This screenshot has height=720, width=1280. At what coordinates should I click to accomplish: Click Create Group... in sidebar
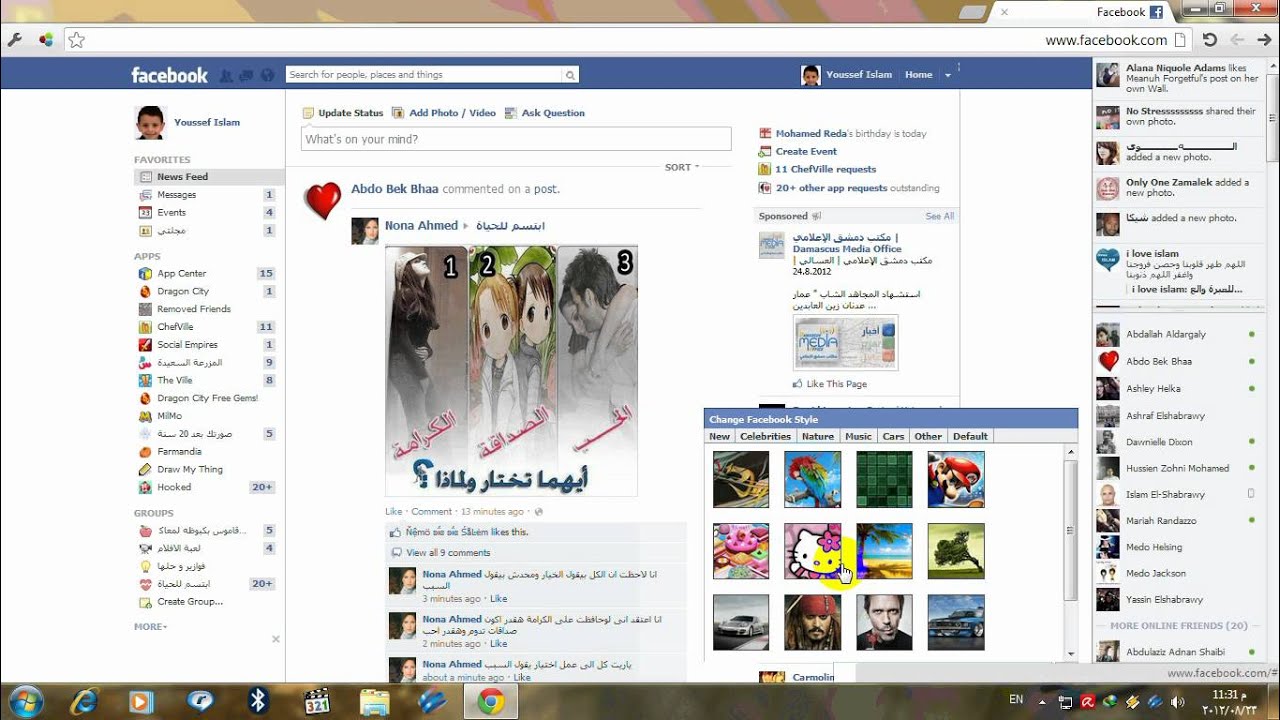pyautogui.click(x=190, y=602)
